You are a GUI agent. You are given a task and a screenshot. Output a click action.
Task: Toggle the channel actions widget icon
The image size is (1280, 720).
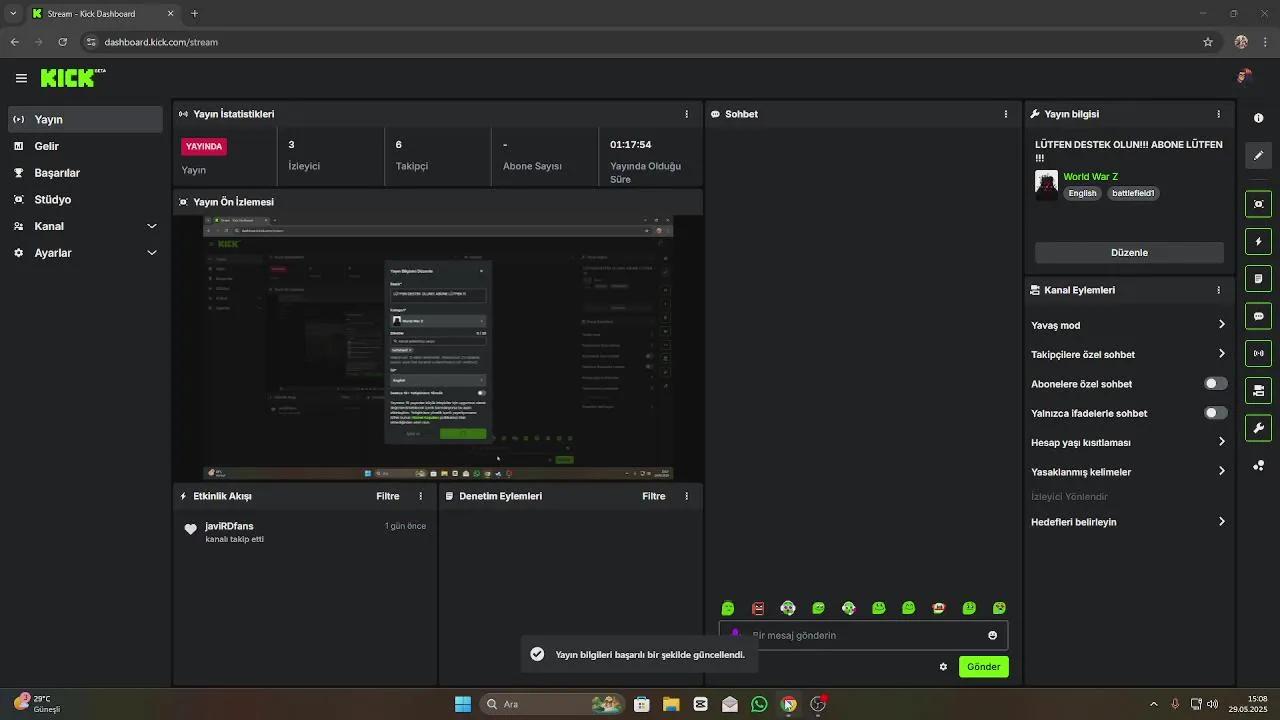(1258, 390)
